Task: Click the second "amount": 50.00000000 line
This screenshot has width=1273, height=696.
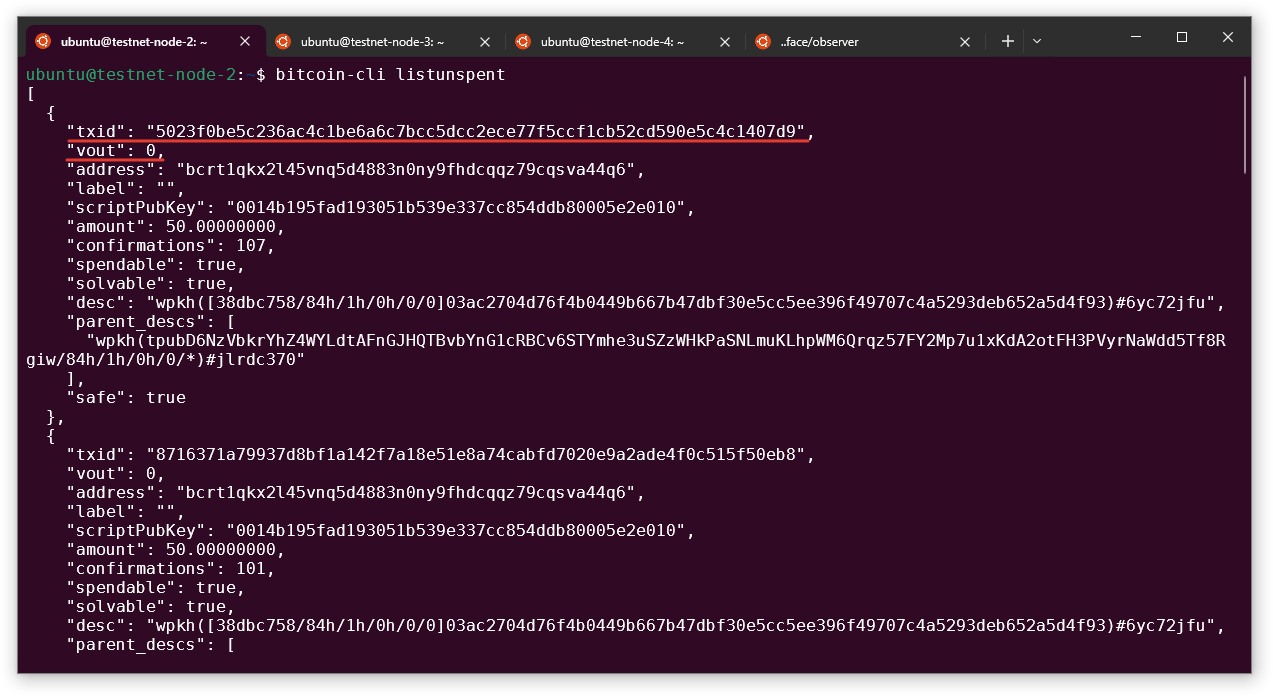Action: point(175,549)
